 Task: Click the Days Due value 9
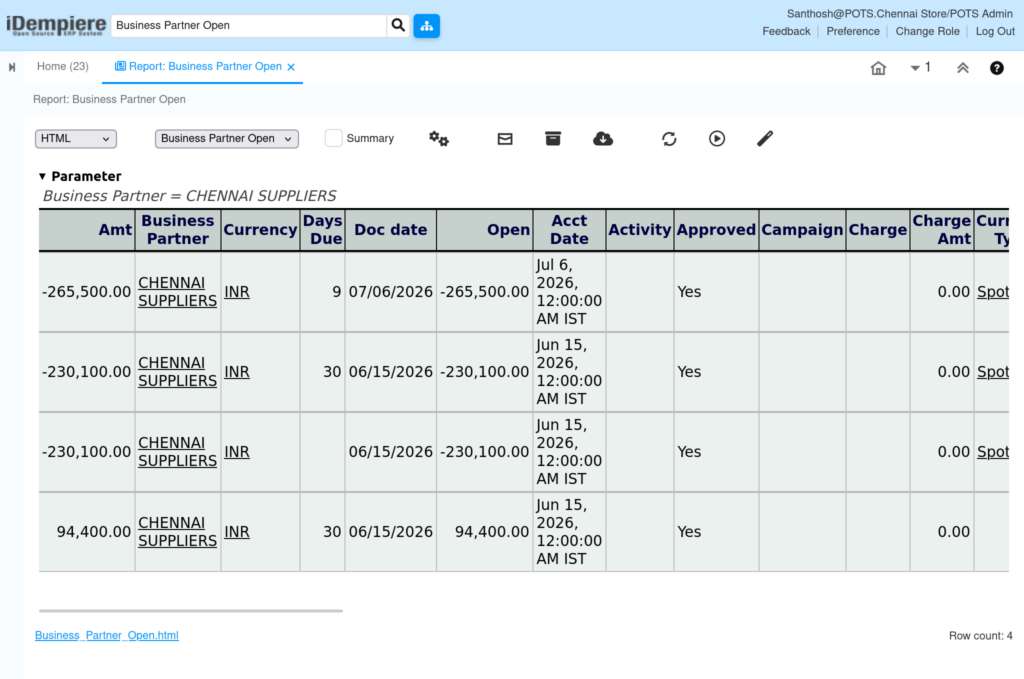coord(336,292)
